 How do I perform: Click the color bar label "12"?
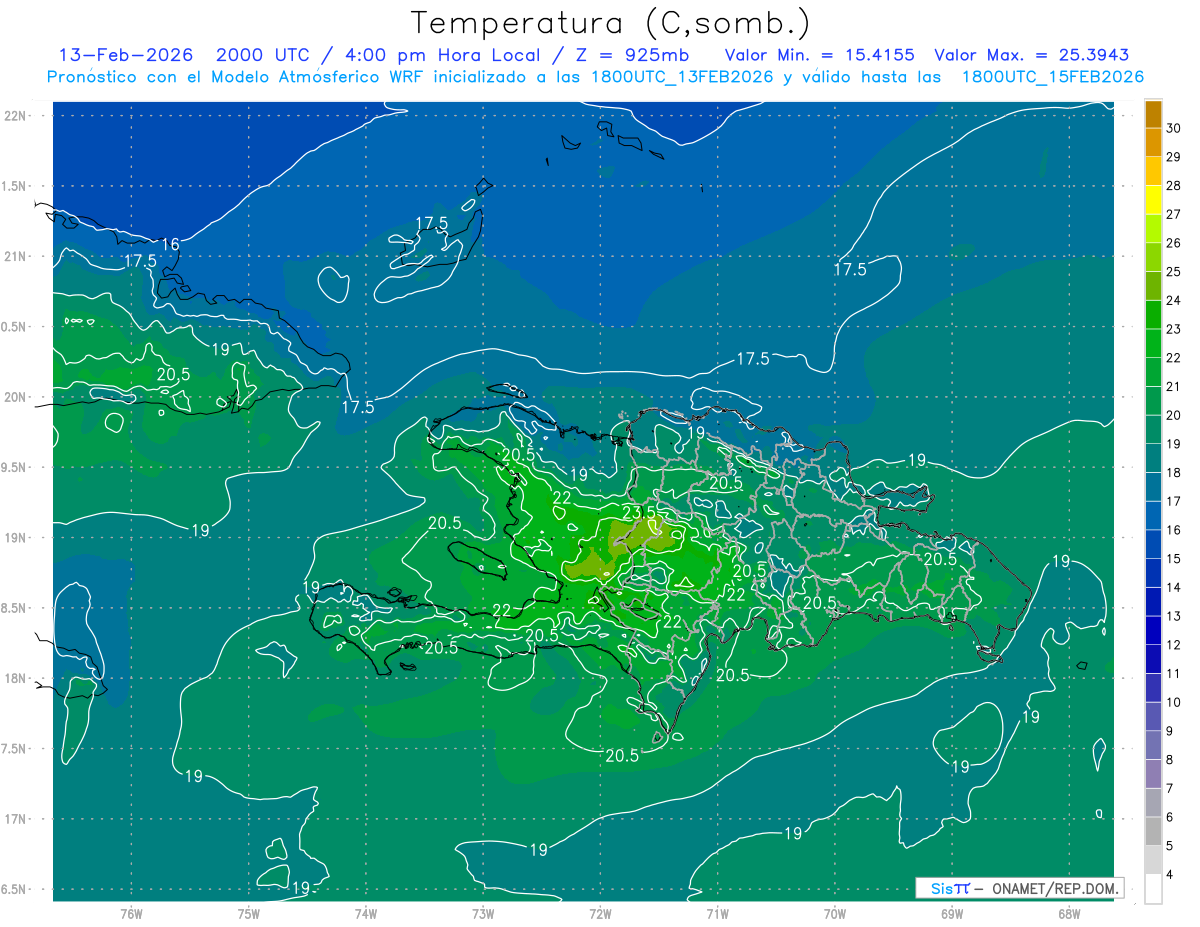pos(1173,644)
